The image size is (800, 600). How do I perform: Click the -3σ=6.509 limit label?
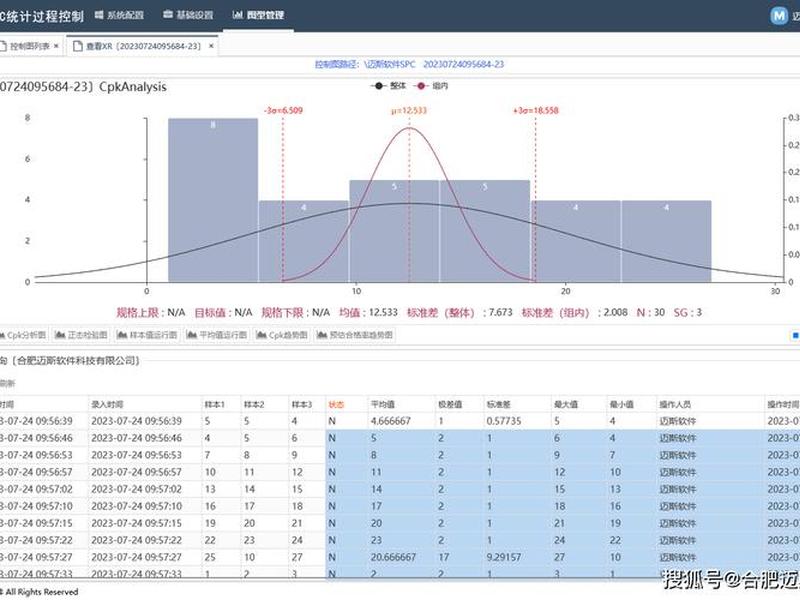283,110
